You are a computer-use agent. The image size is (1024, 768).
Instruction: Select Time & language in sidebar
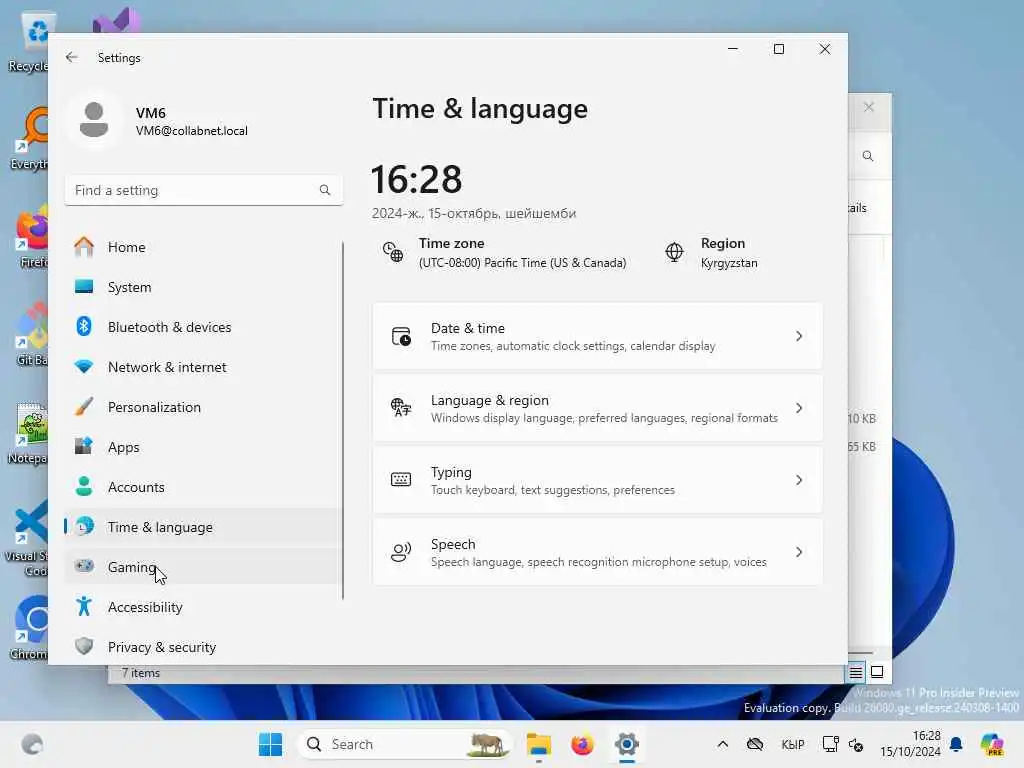(x=203, y=526)
